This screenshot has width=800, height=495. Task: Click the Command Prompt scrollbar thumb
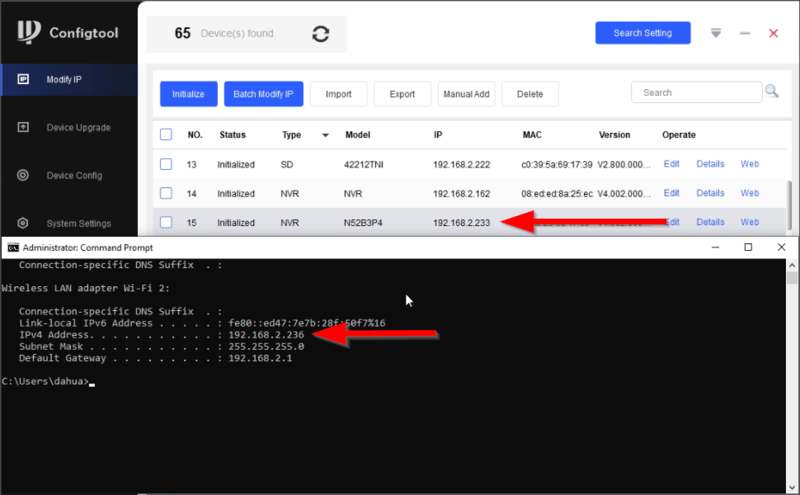click(792, 278)
